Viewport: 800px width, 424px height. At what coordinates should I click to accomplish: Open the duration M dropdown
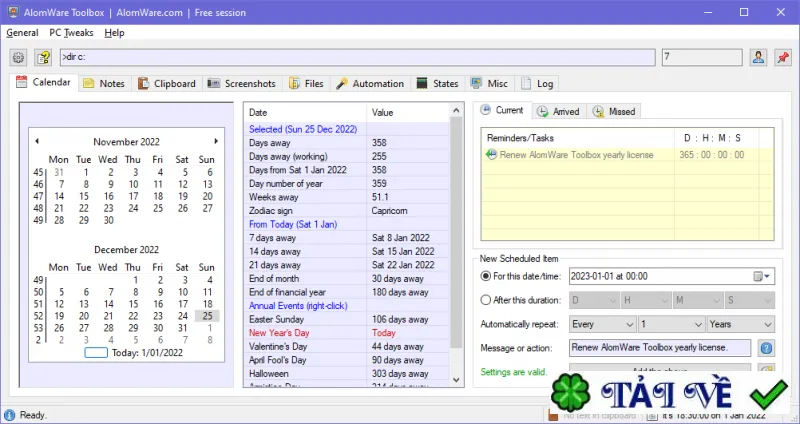pyautogui.click(x=698, y=301)
